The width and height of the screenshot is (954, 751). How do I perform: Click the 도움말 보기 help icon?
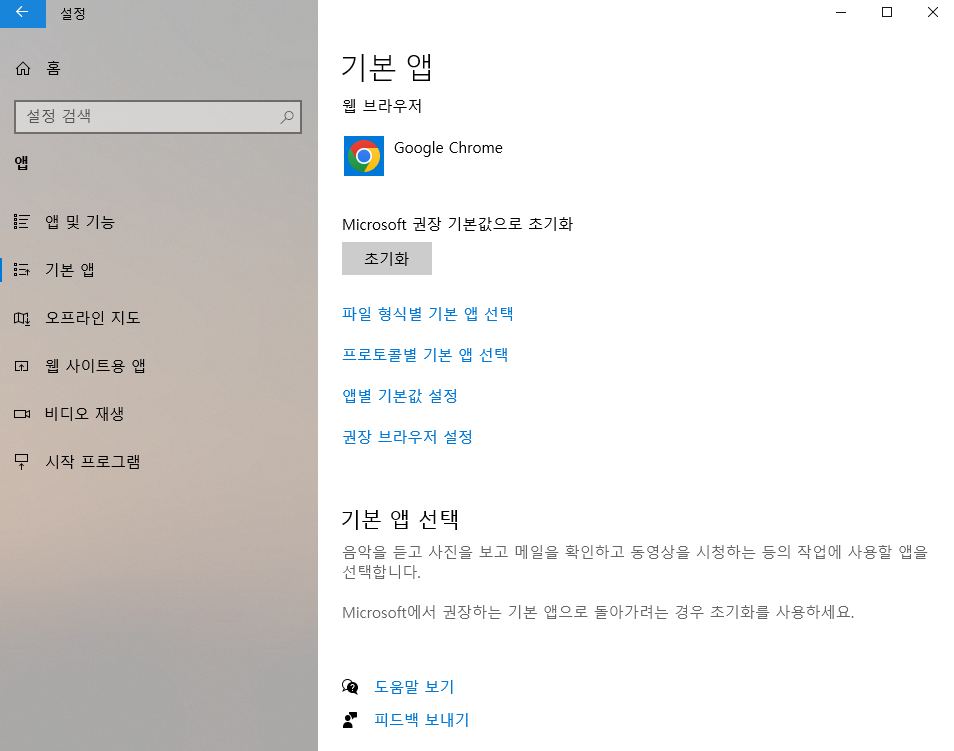[350, 686]
